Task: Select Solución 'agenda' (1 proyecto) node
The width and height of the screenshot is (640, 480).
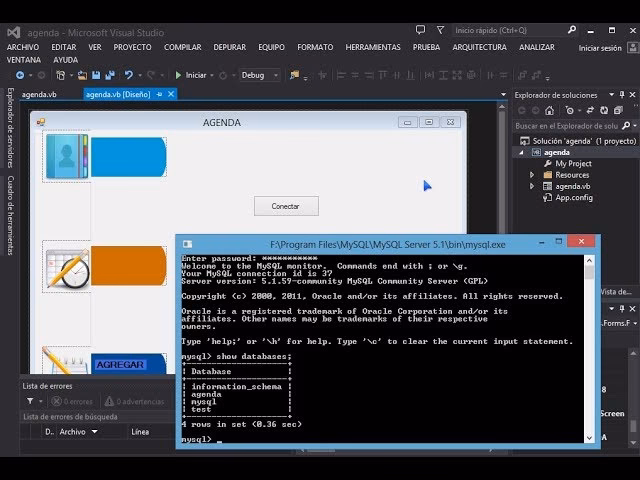Action: click(x=584, y=141)
